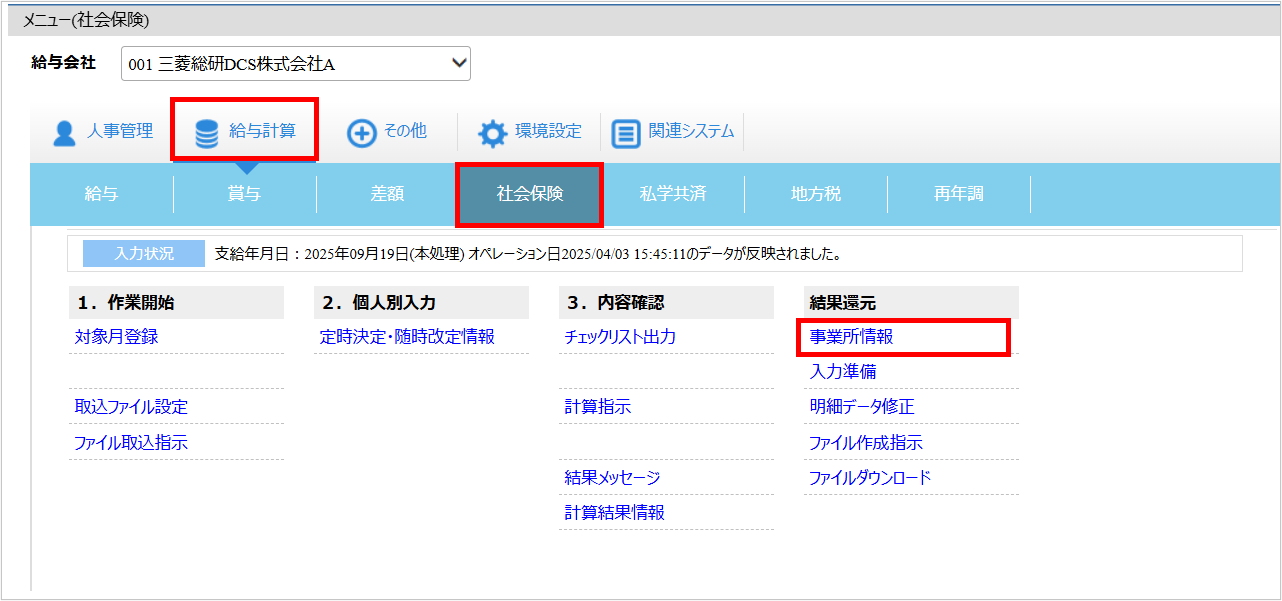The width and height of the screenshot is (1282, 601).
Task: Open the 定時決定・随時改定情報 link
Action: point(407,337)
